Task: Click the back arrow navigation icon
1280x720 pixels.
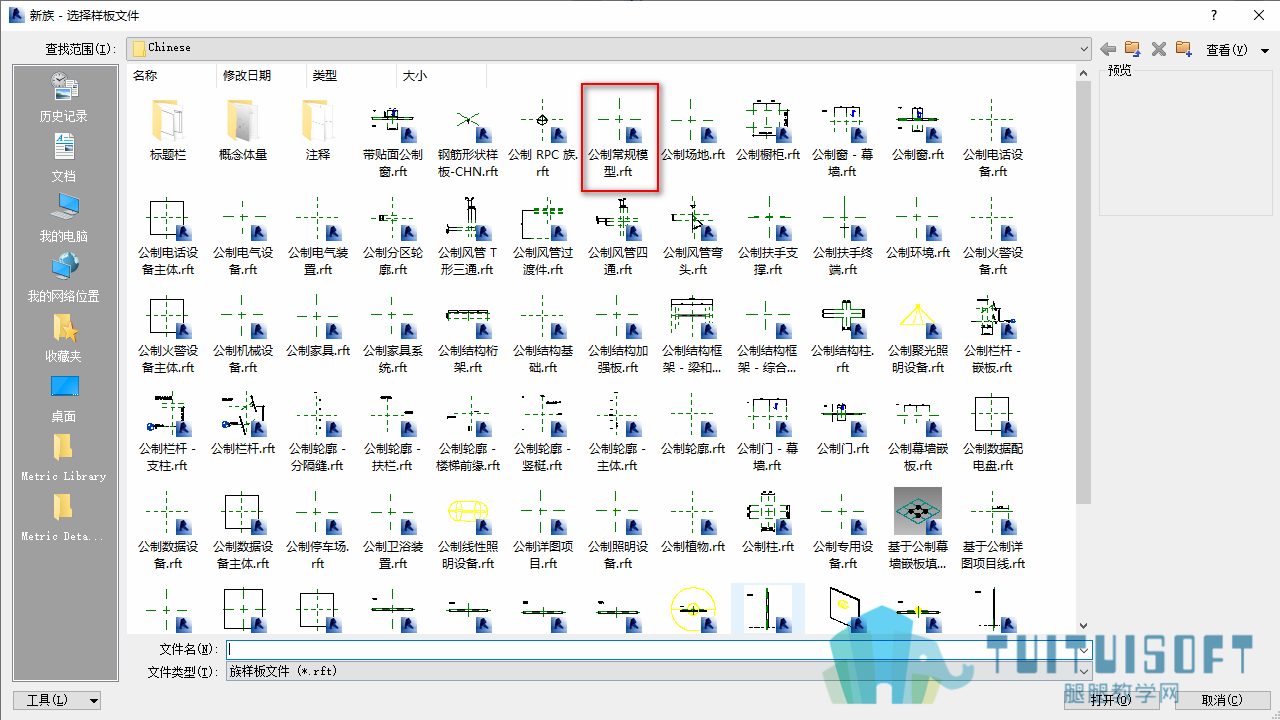Action: [x=1108, y=49]
